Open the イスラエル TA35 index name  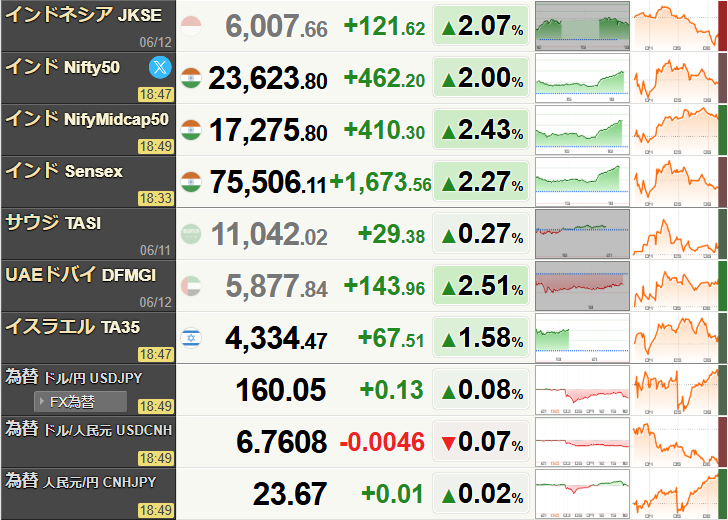(72, 327)
